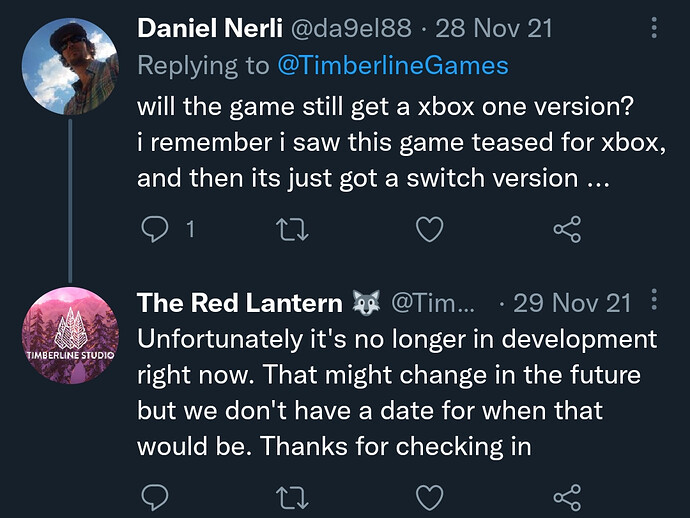Share Daniel Nerli's tweet
690x518 pixels.
pos(567,229)
